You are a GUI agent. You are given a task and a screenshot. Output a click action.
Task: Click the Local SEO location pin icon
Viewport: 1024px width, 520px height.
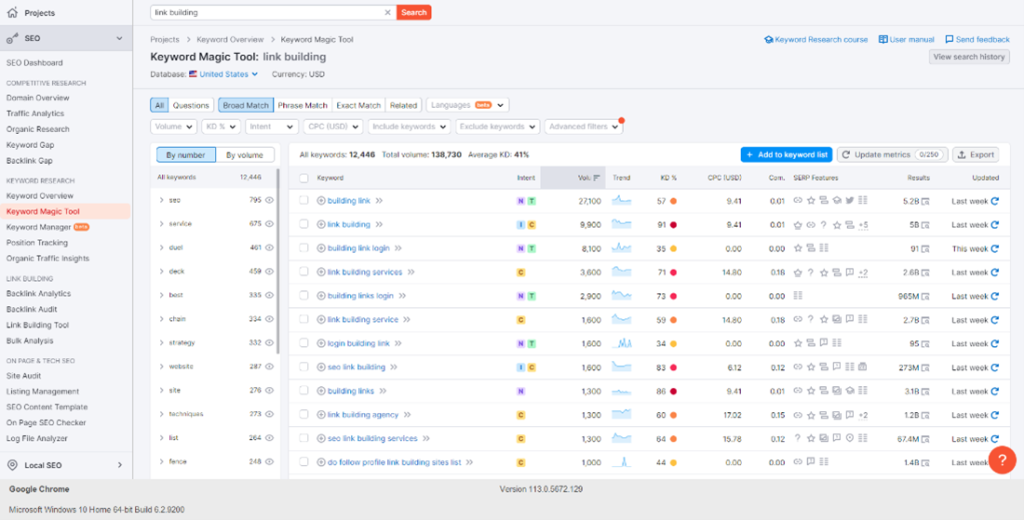[12, 465]
